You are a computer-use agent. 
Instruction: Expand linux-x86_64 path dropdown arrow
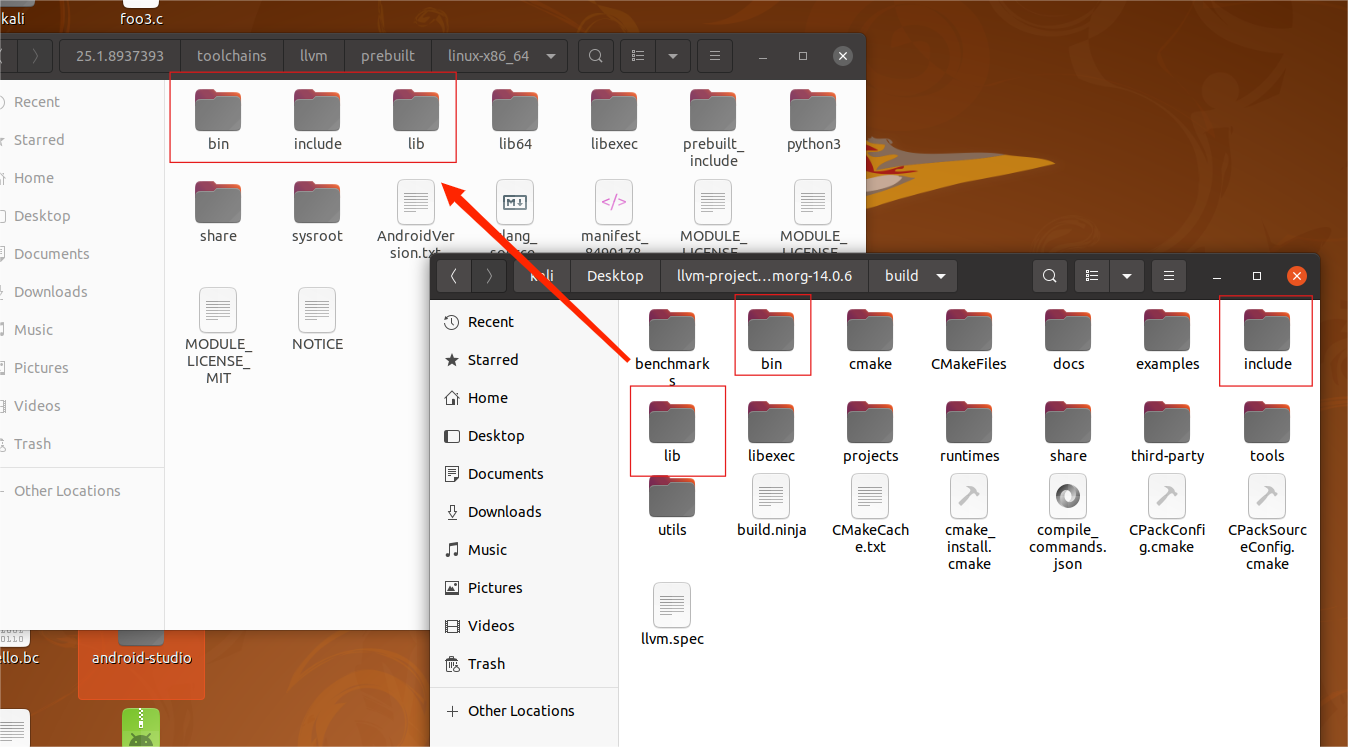coord(551,56)
